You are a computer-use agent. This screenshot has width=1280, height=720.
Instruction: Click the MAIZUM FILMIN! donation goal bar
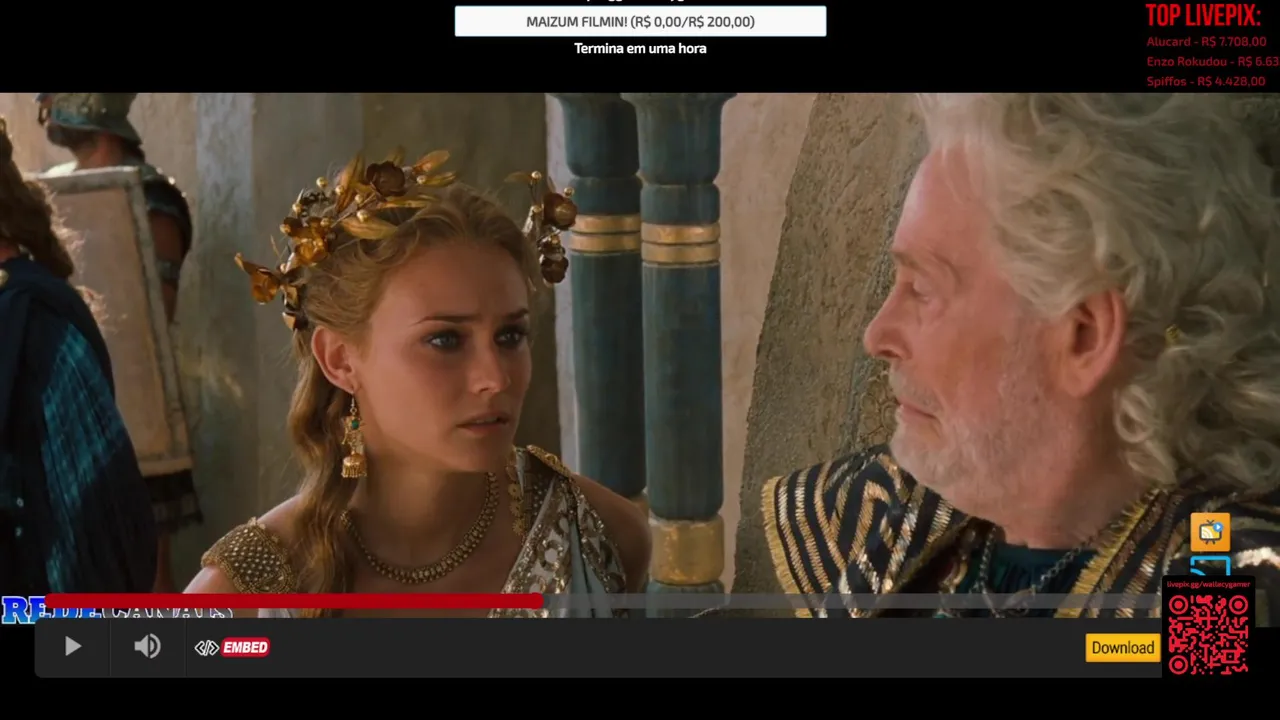[640, 21]
